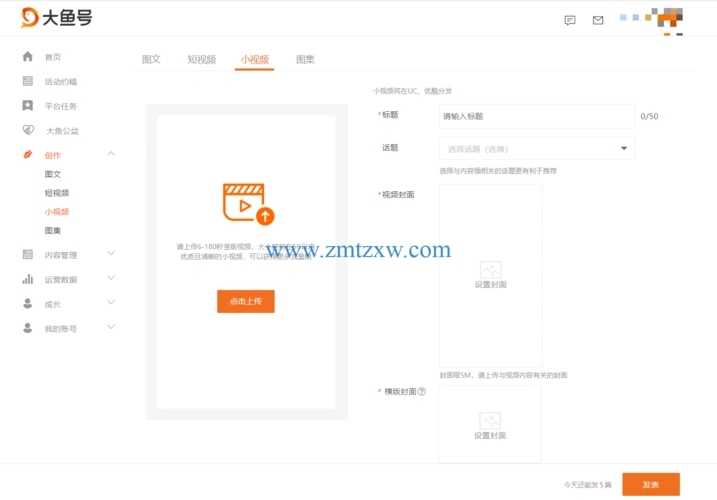
Task: Open the comments message icon in header
Action: tap(570, 20)
